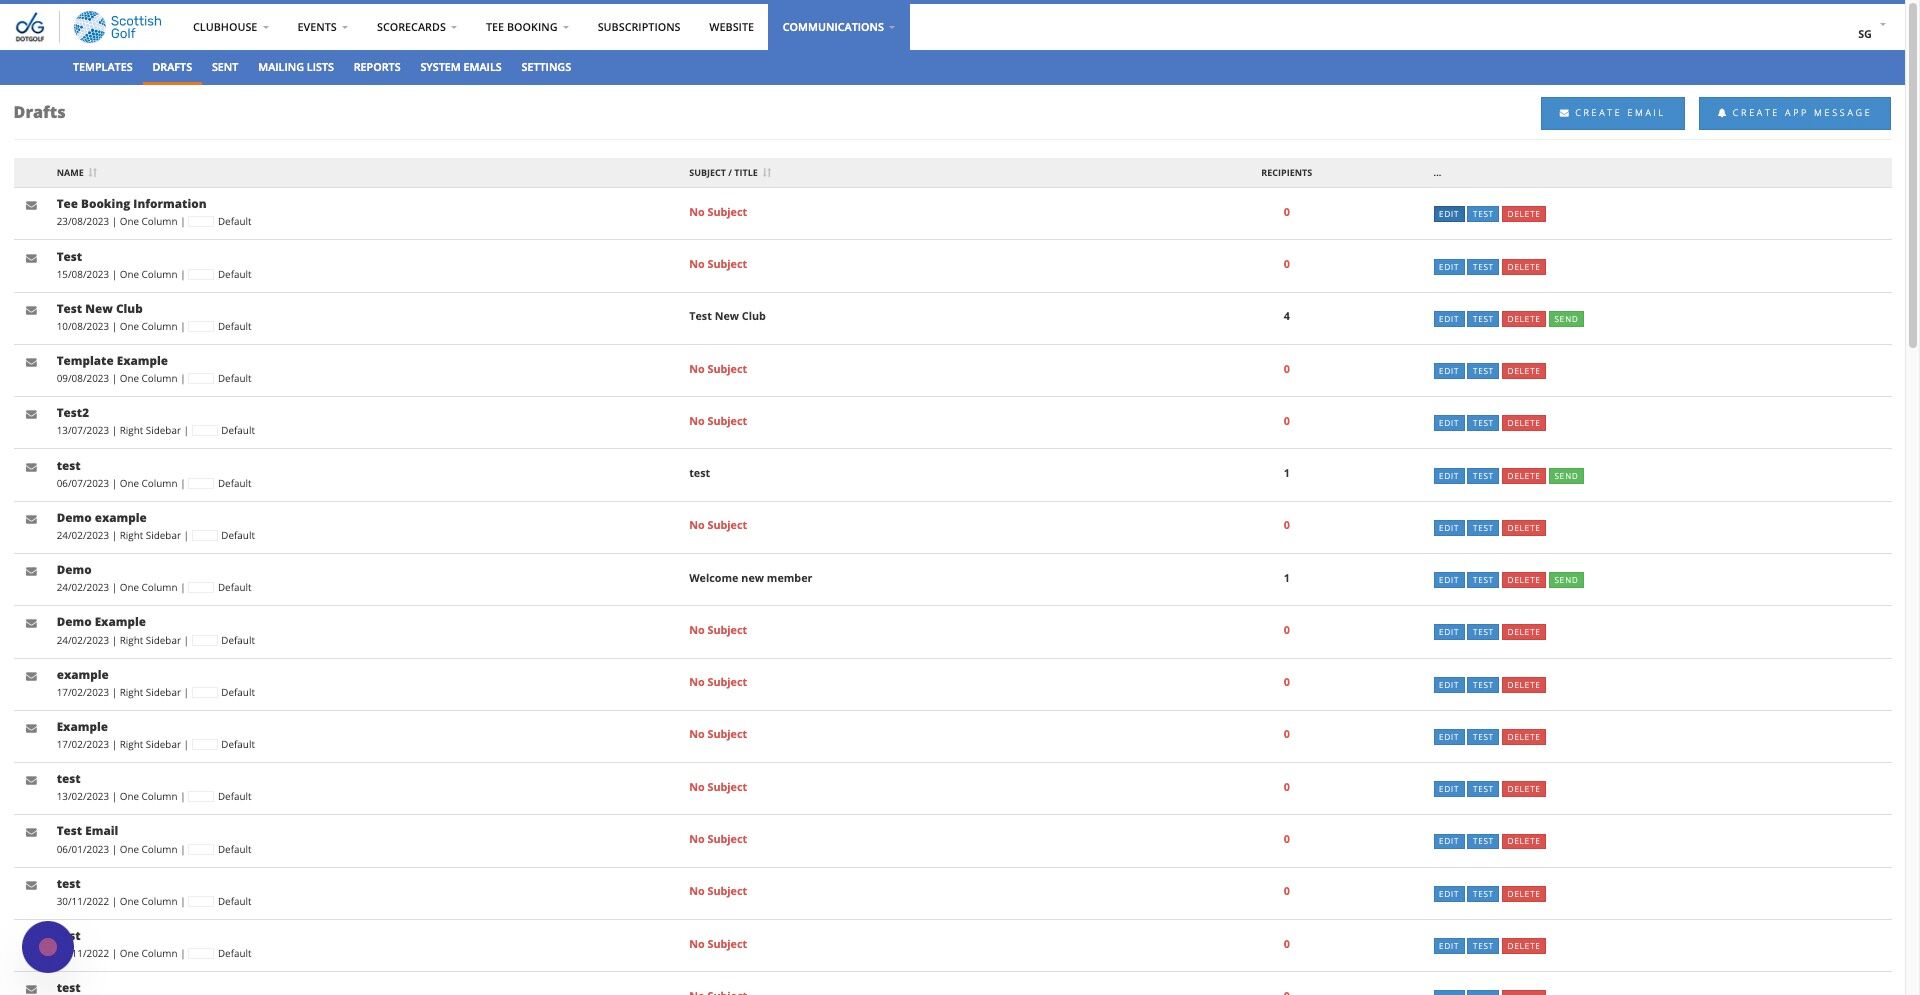
Task: Open the purple chat widget bubble
Action: click(48, 947)
